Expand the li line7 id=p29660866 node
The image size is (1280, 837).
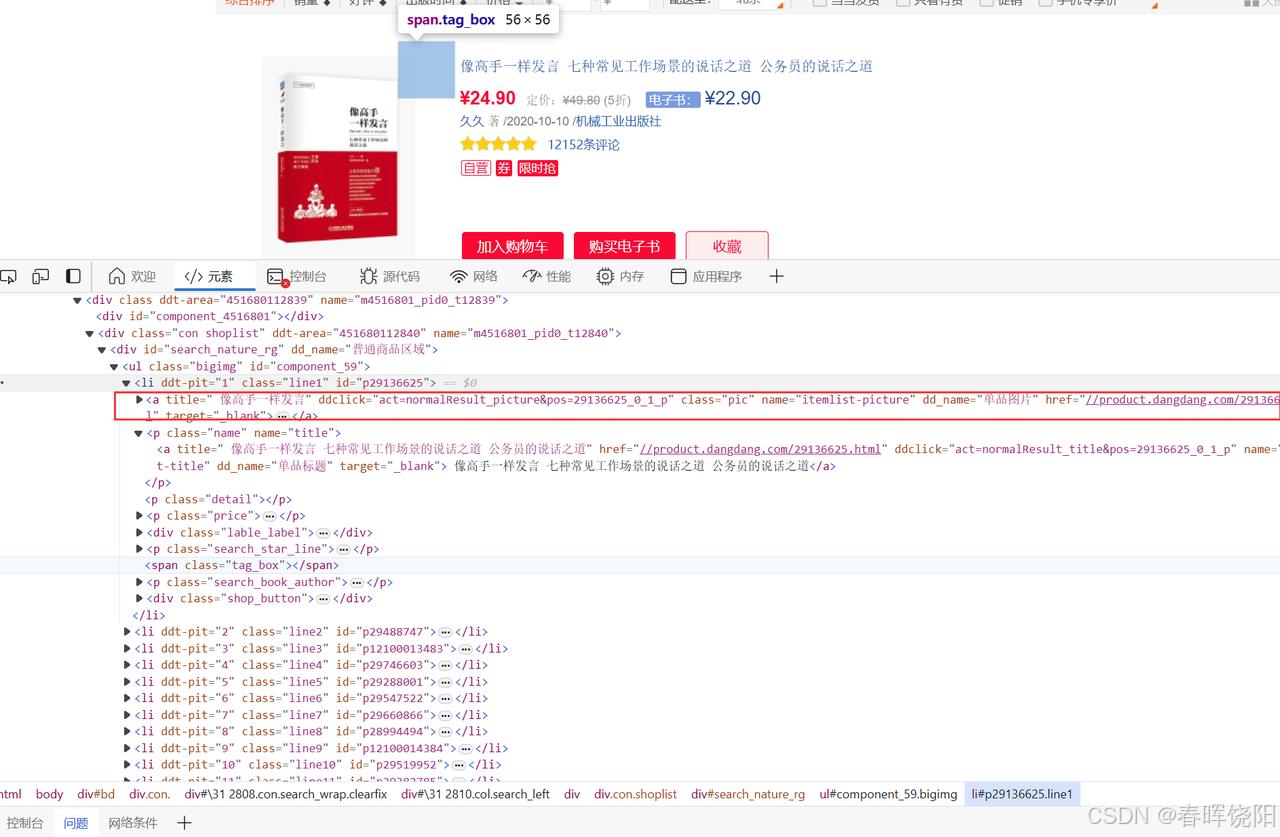click(x=127, y=715)
